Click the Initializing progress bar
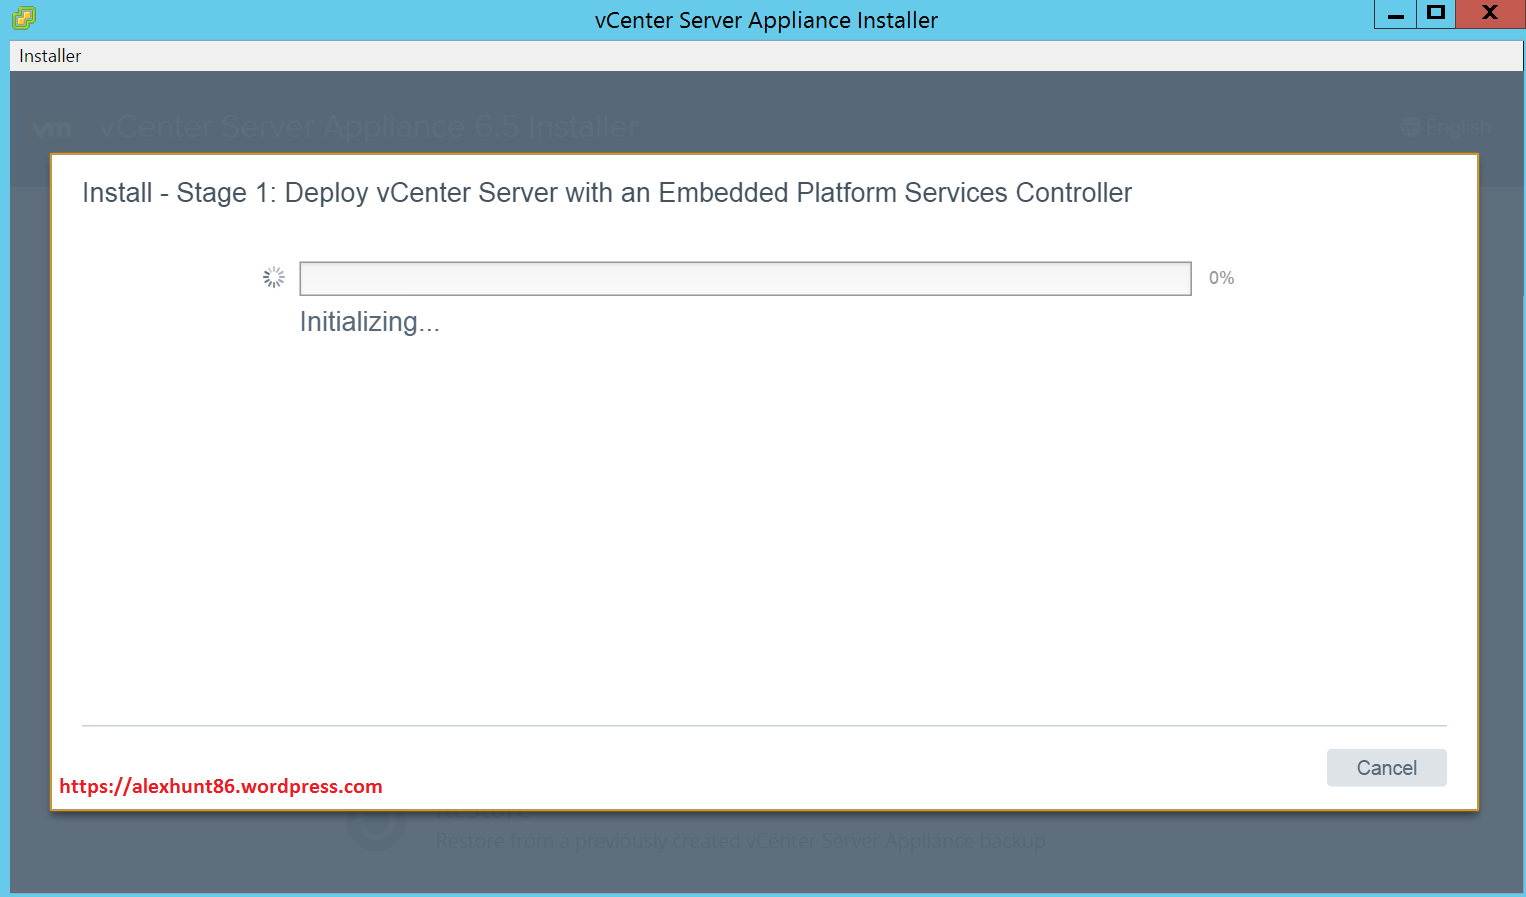The image size is (1526, 897). click(x=745, y=278)
